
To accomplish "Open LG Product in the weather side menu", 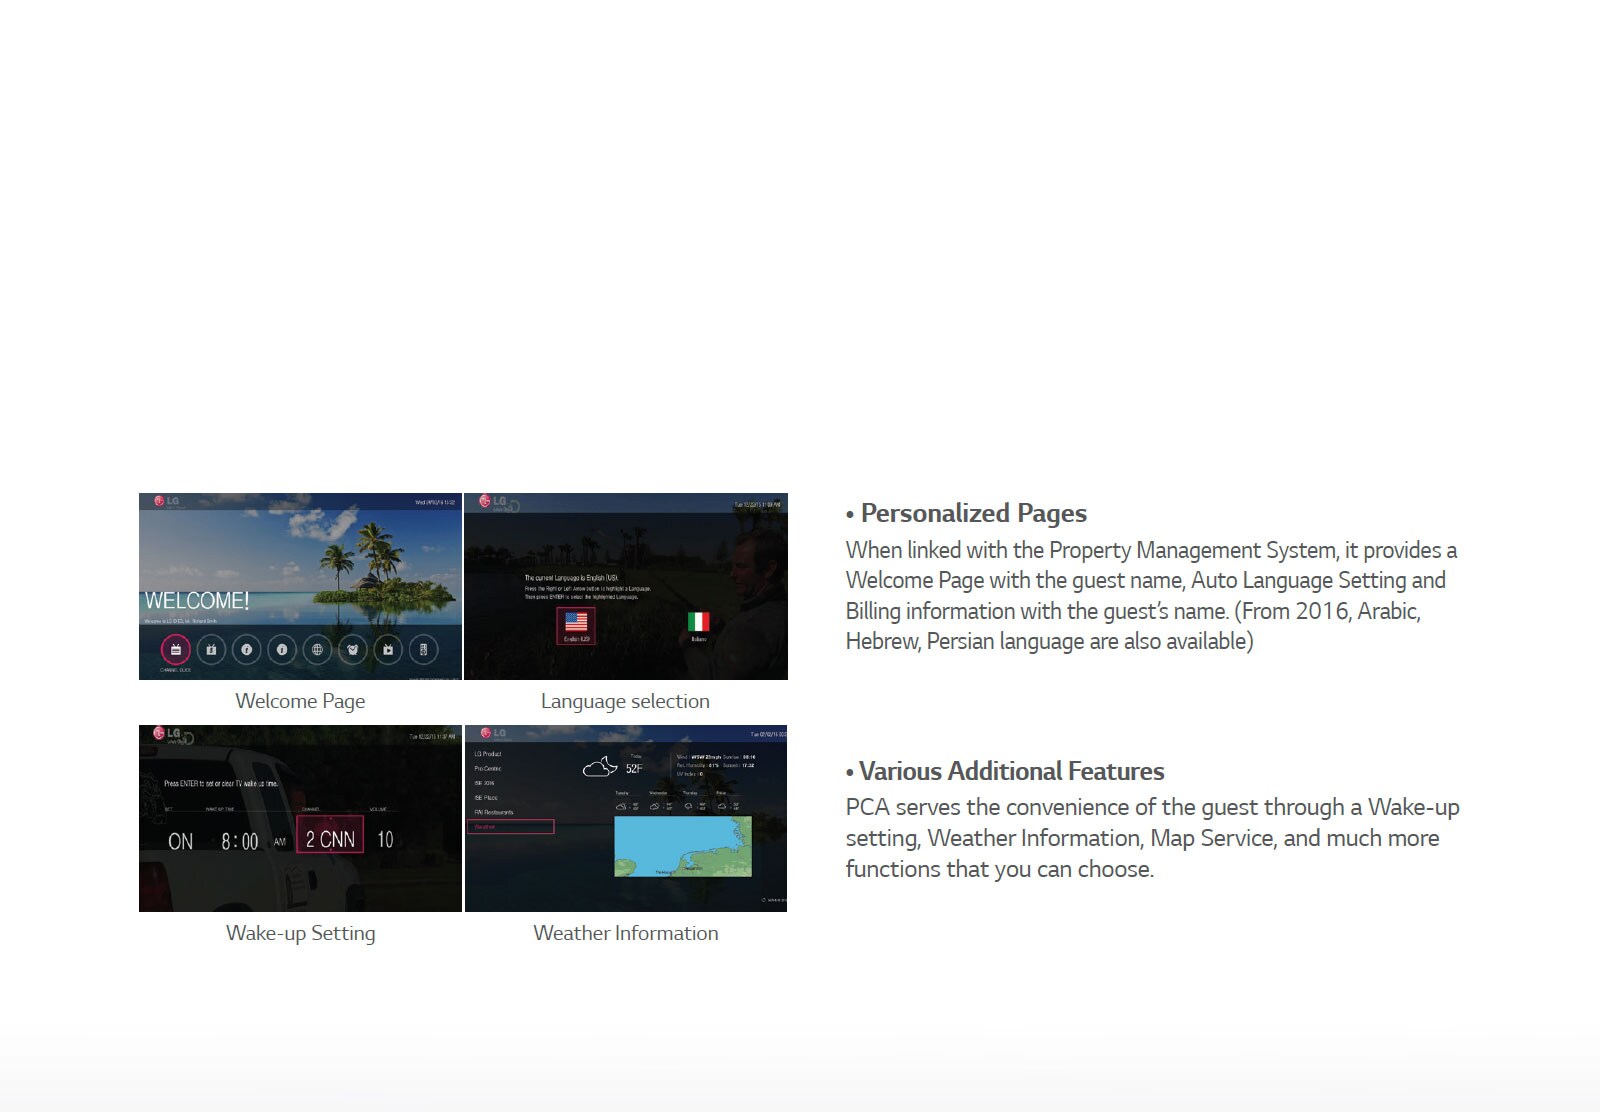I will pyautogui.click(x=488, y=754).
